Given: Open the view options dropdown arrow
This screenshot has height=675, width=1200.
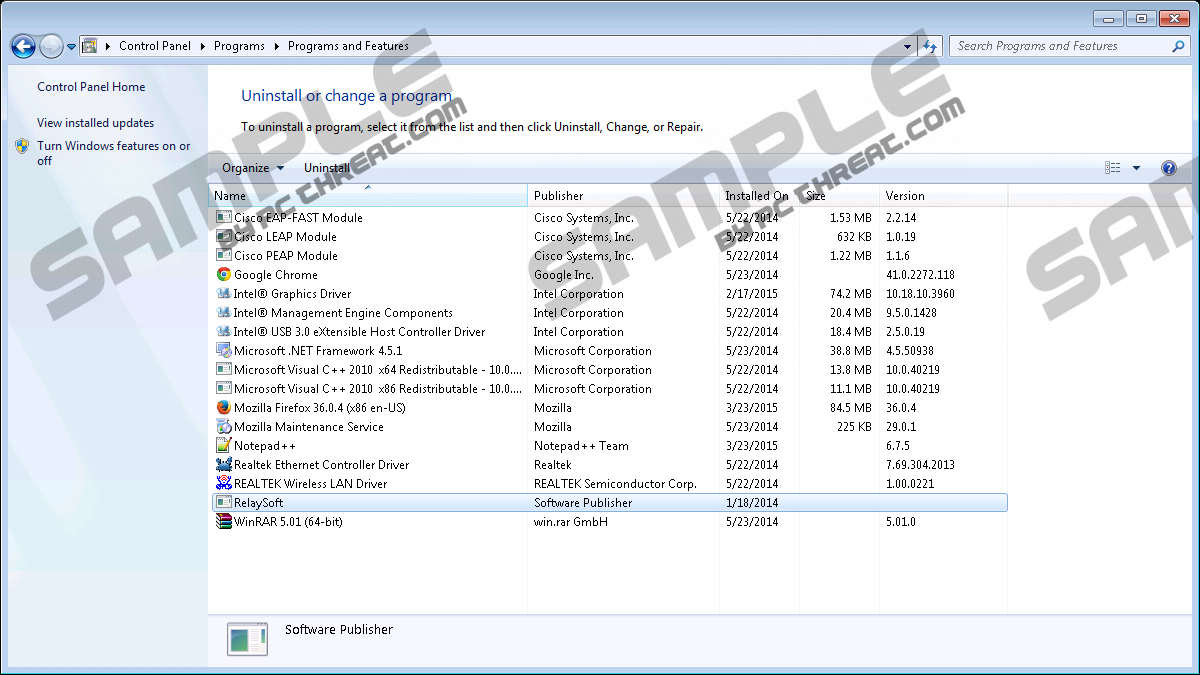Looking at the screenshot, I should [x=1136, y=168].
